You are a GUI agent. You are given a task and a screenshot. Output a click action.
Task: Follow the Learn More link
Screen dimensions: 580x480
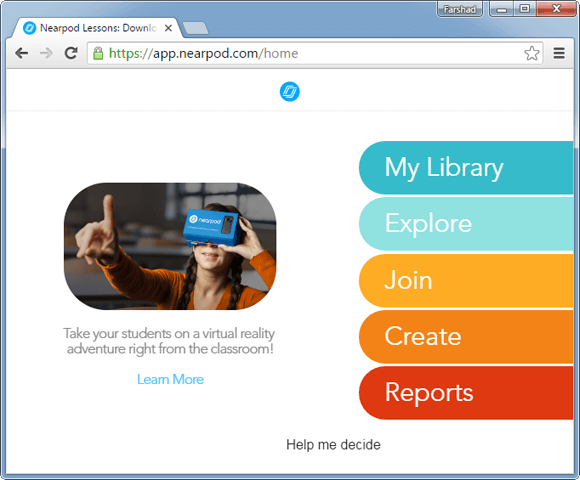click(x=170, y=379)
